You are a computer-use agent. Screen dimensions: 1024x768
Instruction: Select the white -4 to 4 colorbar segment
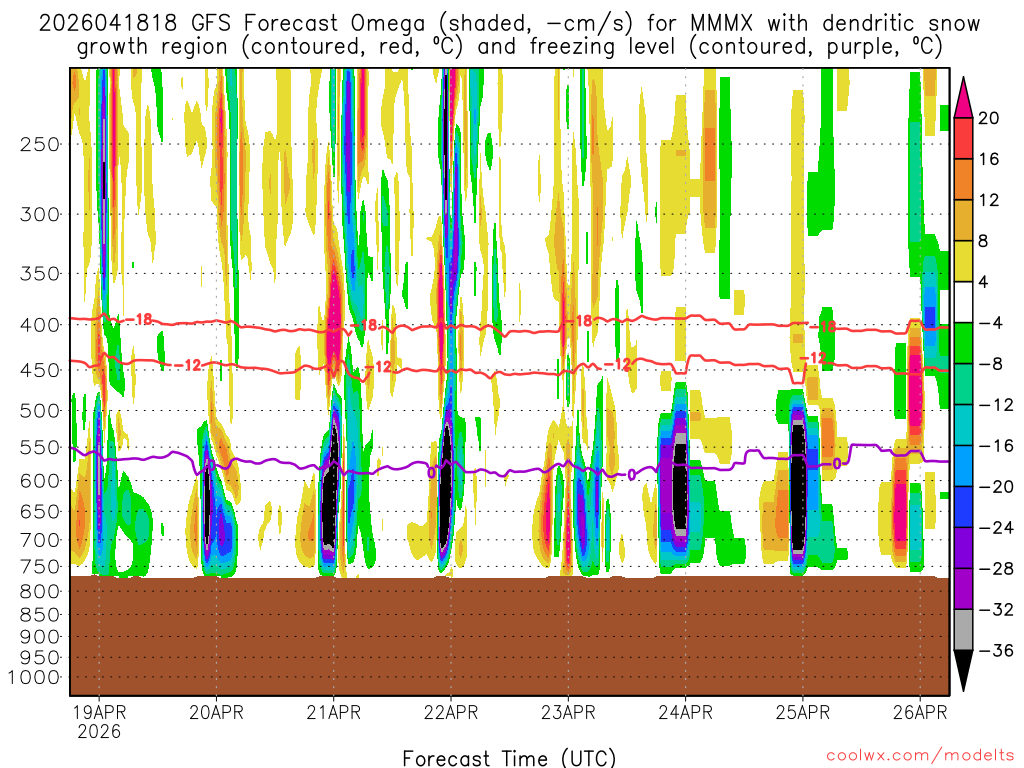tap(964, 302)
